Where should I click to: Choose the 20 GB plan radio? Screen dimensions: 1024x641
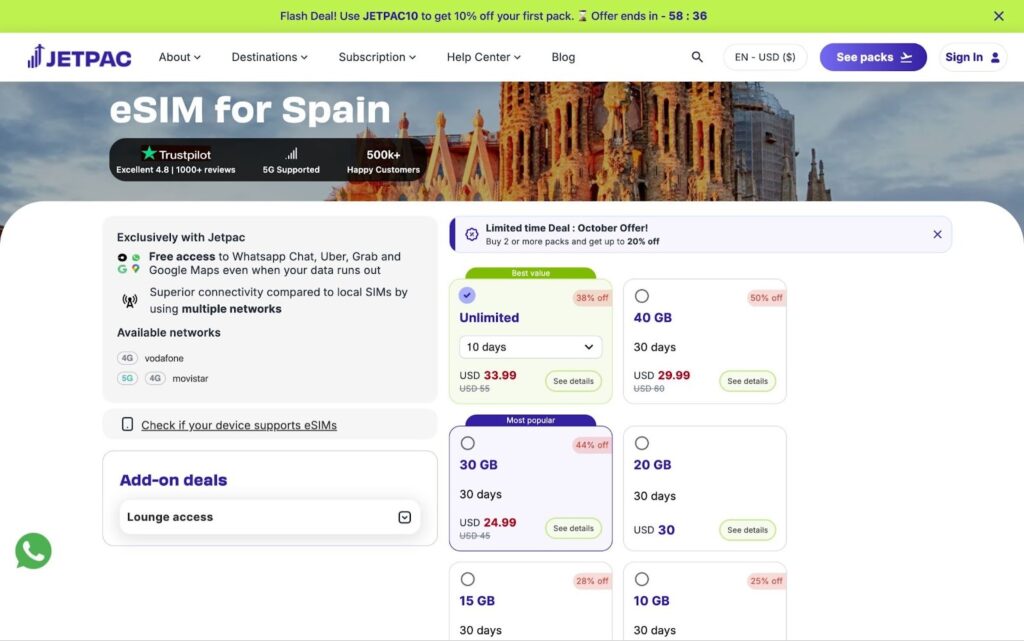[642, 443]
